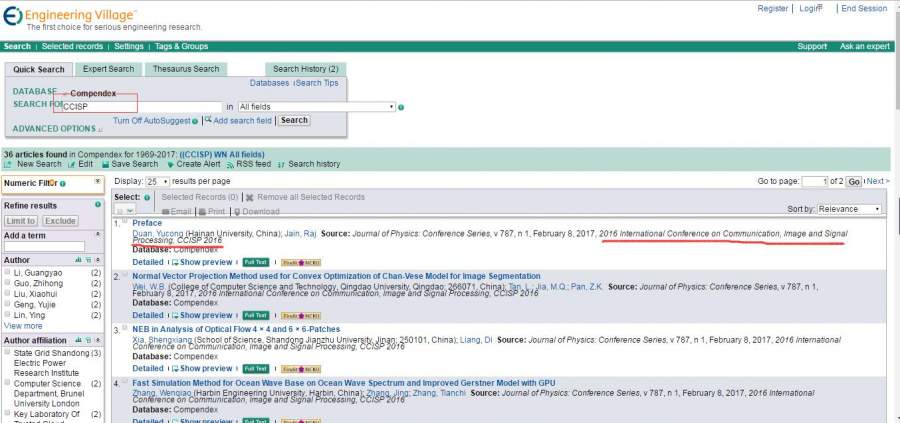Viewport: 900px width, 423px height.
Task: Click the Add search field icon
Action: coord(208,120)
